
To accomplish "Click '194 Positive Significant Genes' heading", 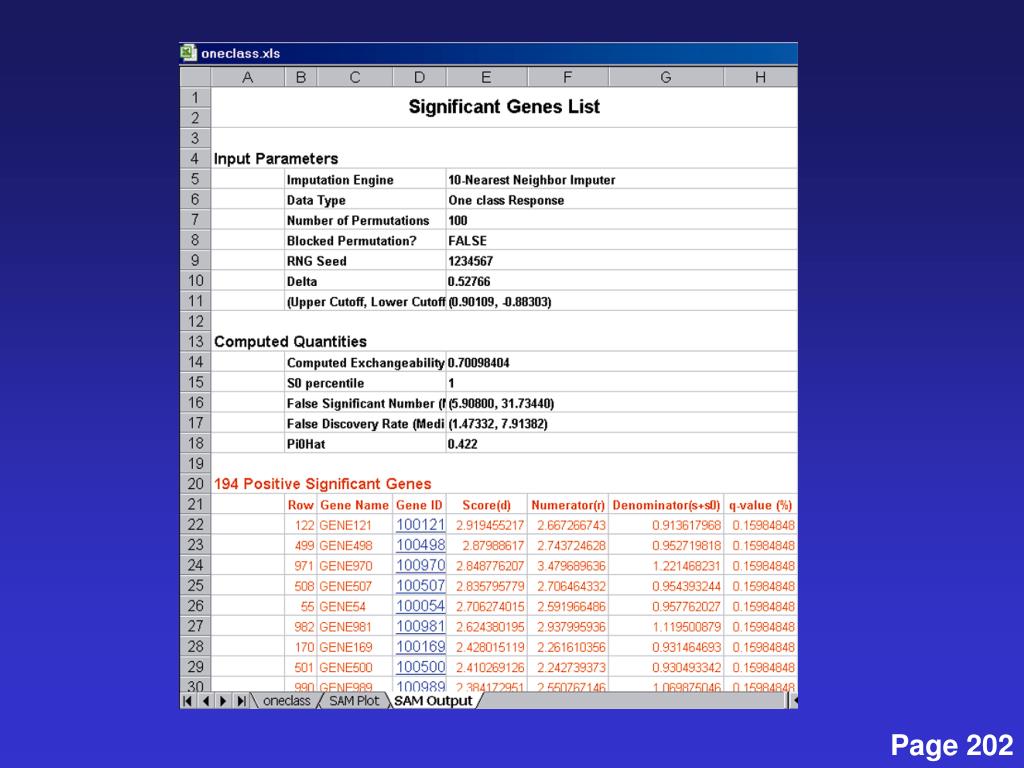I will point(323,484).
